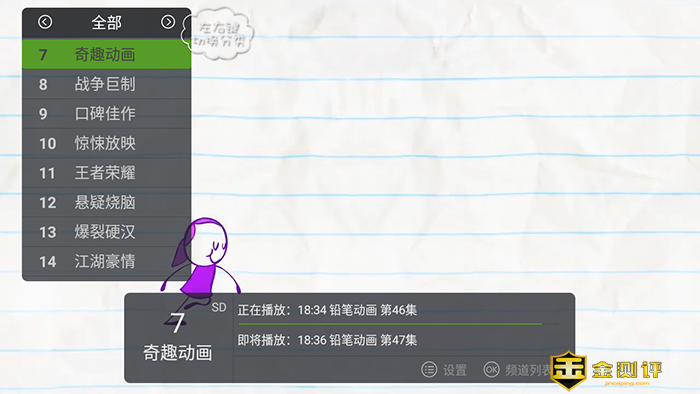Select channel 14 江湖豪情
Image resolution: width=700 pixels, height=394 pixels.
click(x=107, y=261)
